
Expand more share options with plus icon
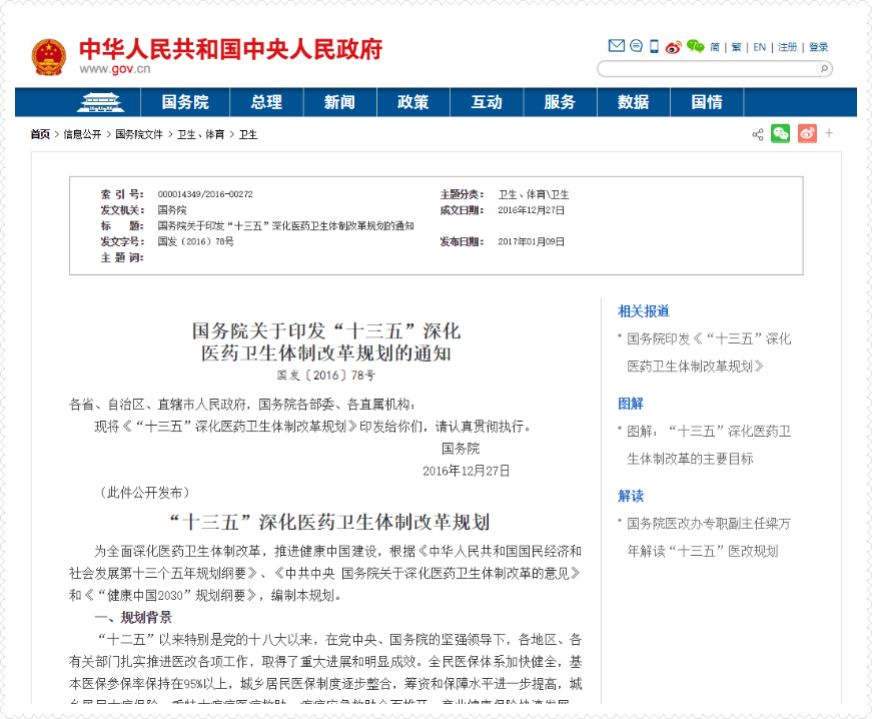pyautogui.click(x=829, y=134)
